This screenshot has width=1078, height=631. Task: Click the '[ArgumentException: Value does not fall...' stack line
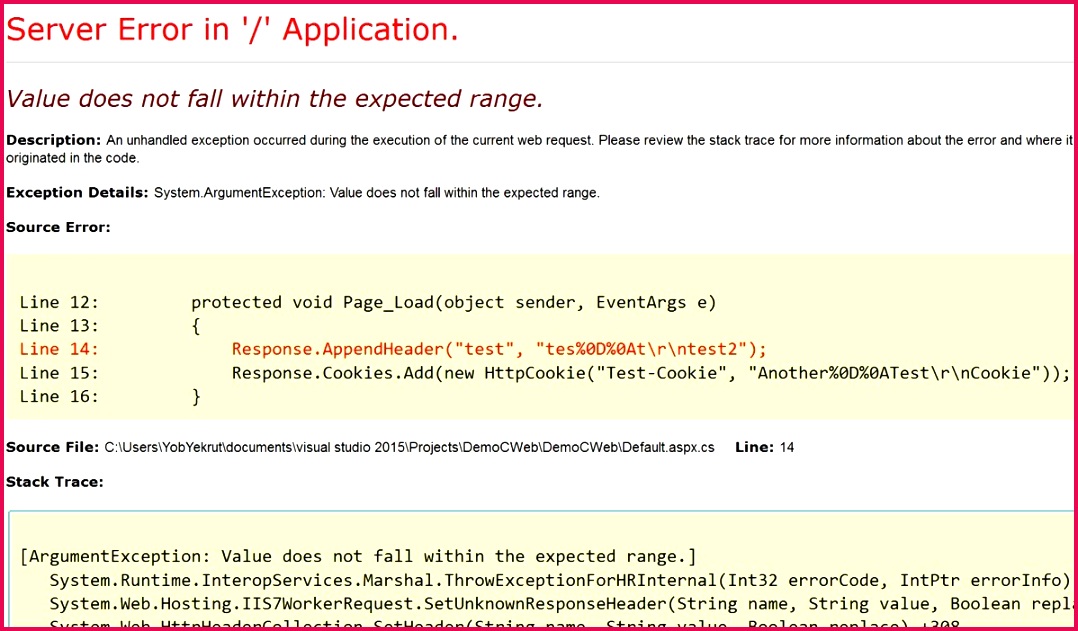[358, 556]
